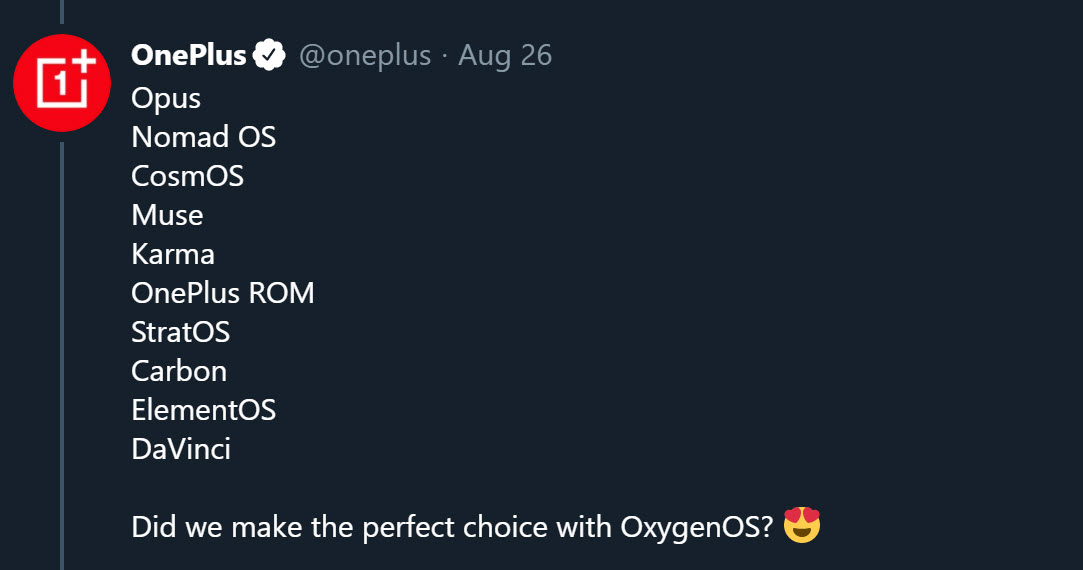Click the OnePlus ROM line

pyautogui.click(x=223, y=293)
